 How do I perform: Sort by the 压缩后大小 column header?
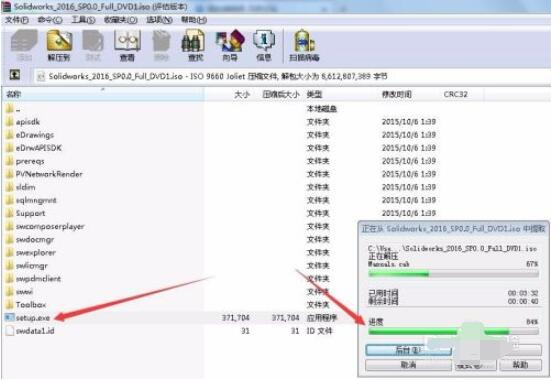(x=281, y=94)
